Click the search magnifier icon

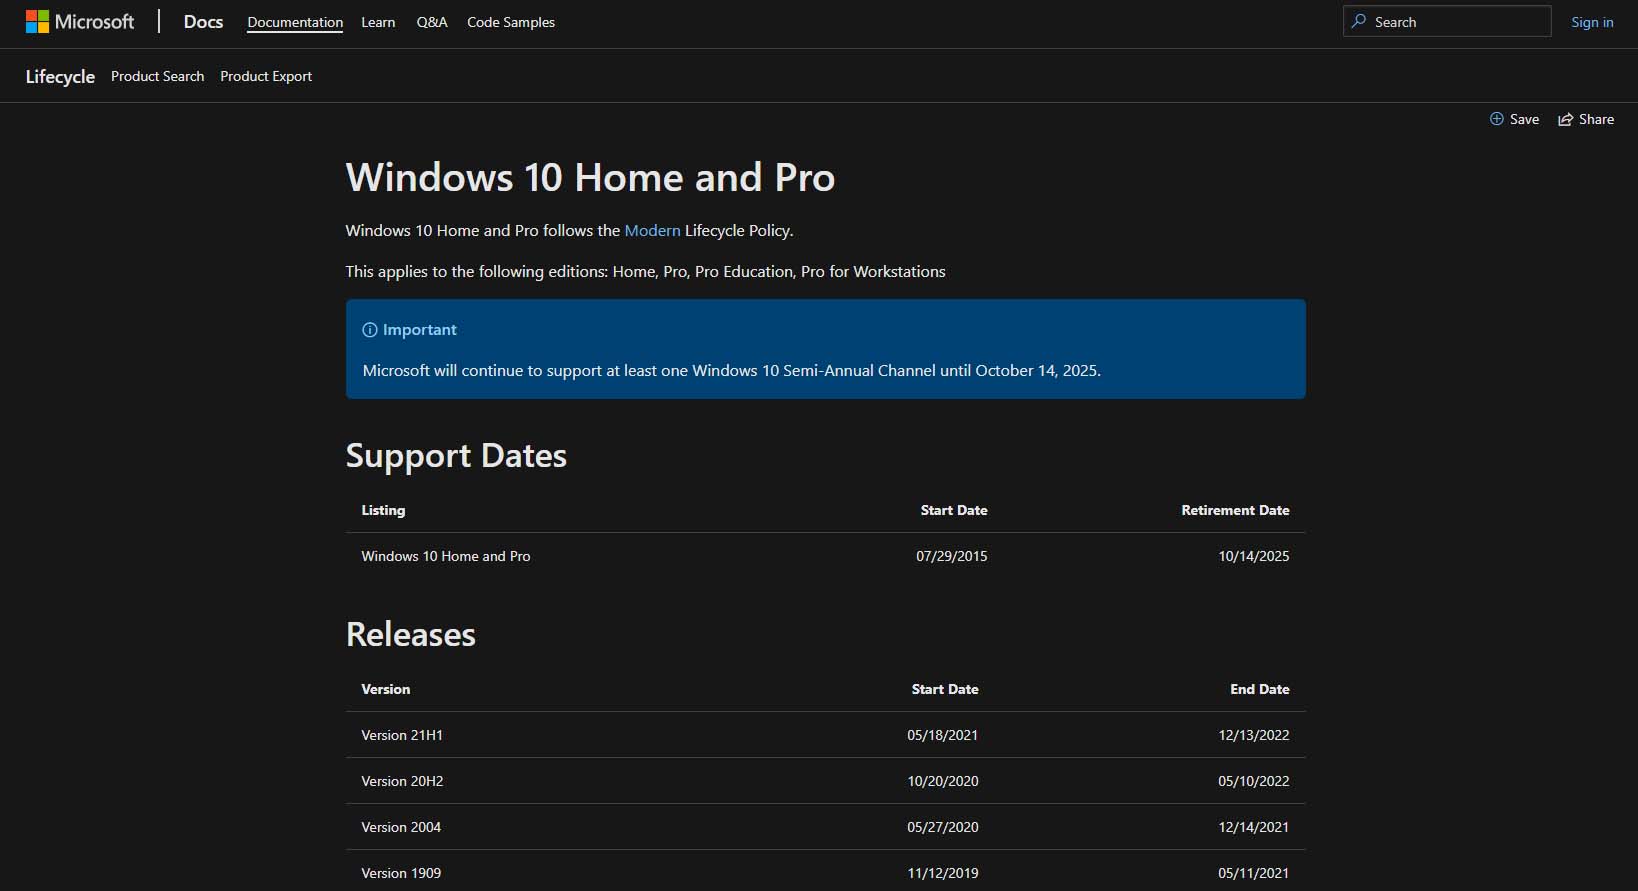pyautogui.click(x=1358, y=21)
